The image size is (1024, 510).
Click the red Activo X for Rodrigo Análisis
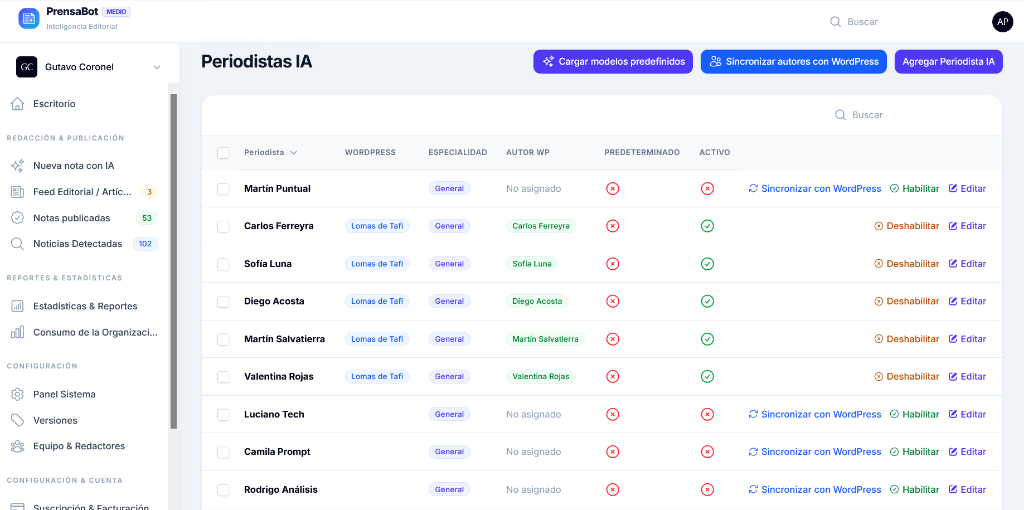(707, 489)
